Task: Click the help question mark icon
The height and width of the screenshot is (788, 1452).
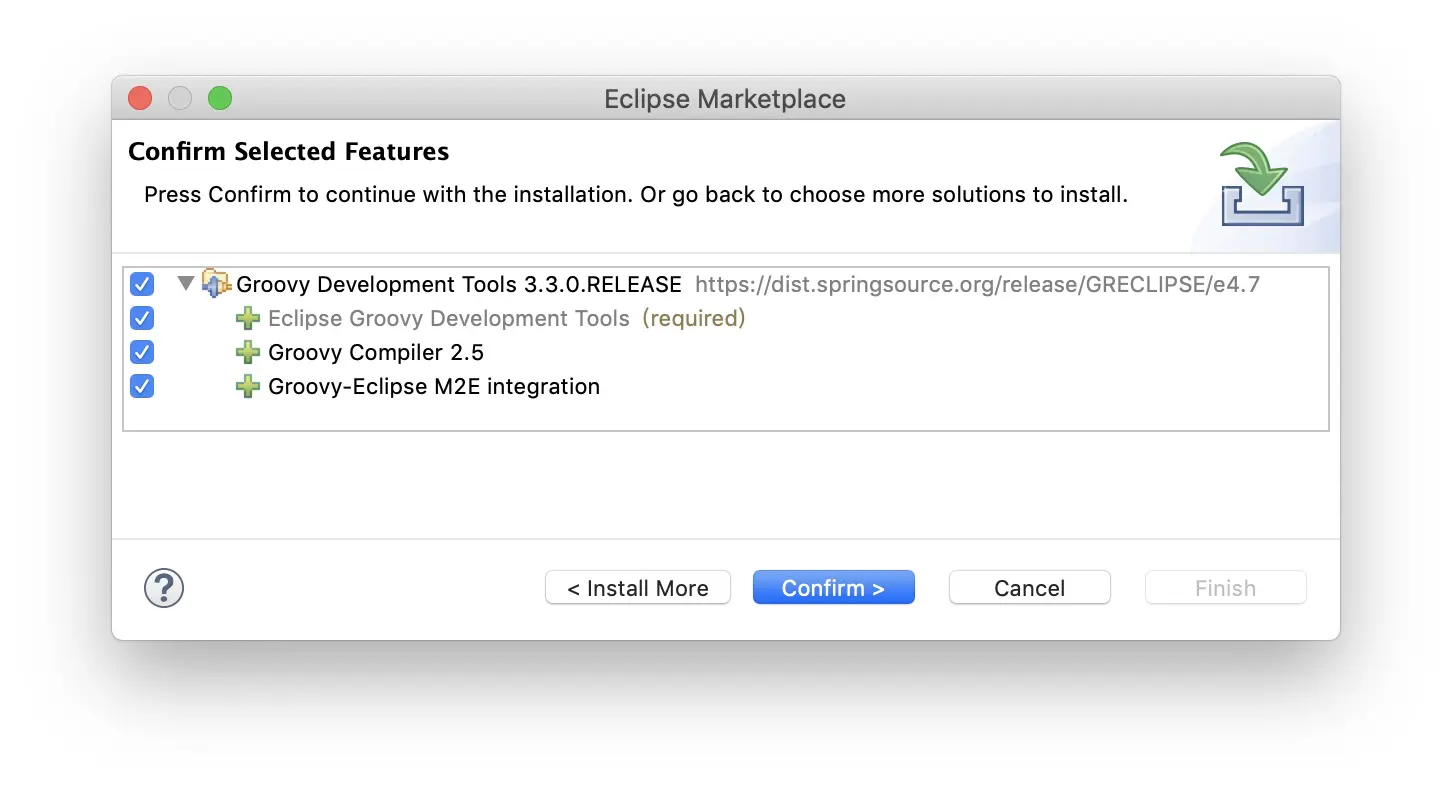Action: [164, 588]
